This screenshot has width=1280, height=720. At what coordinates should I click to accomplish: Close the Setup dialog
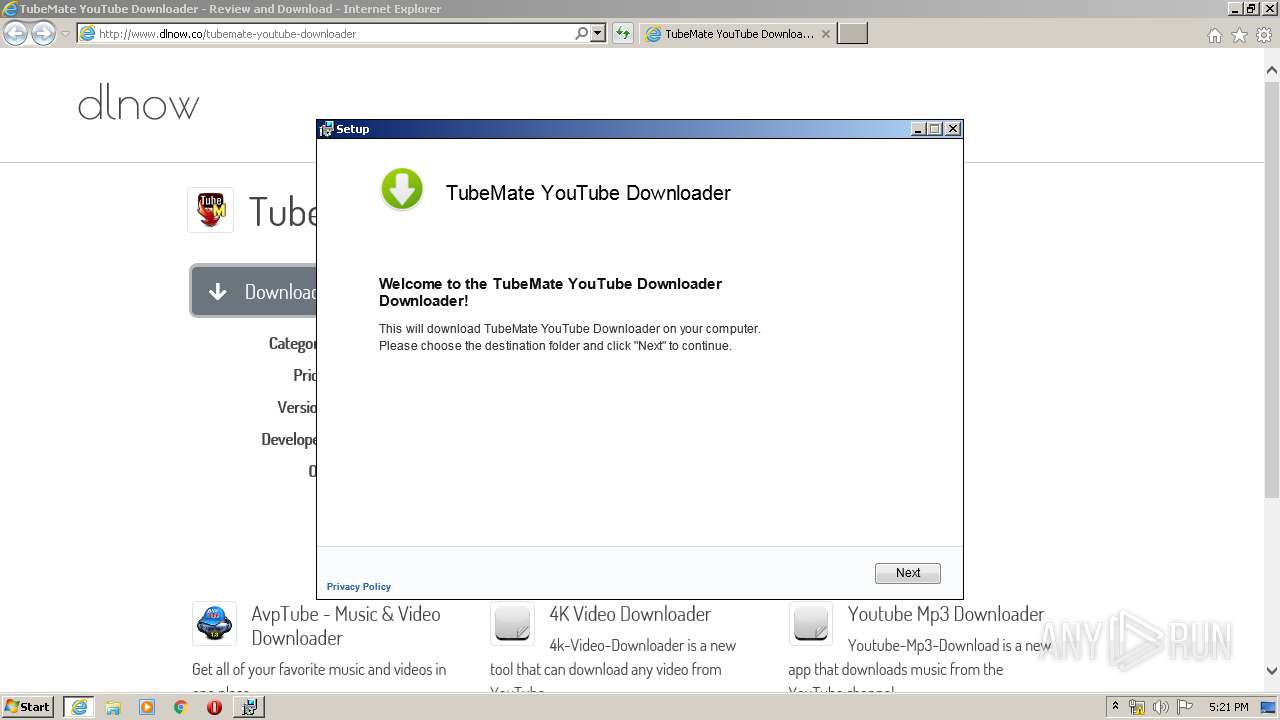(953, 129)
